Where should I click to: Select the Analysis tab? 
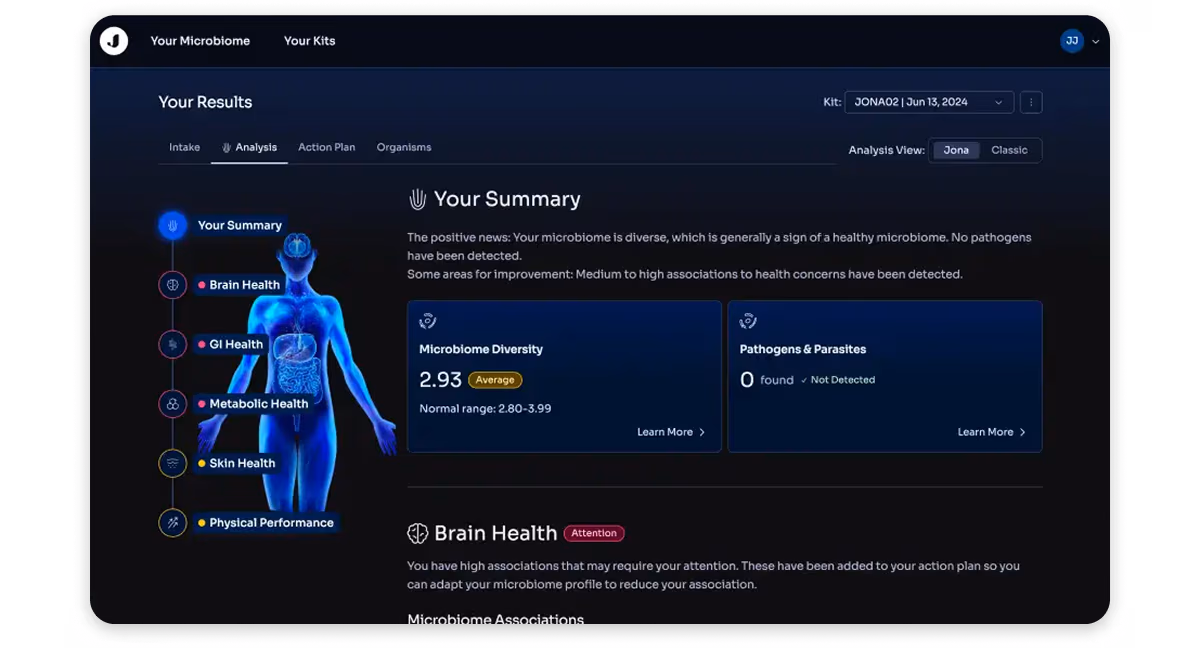pos(249,147)
